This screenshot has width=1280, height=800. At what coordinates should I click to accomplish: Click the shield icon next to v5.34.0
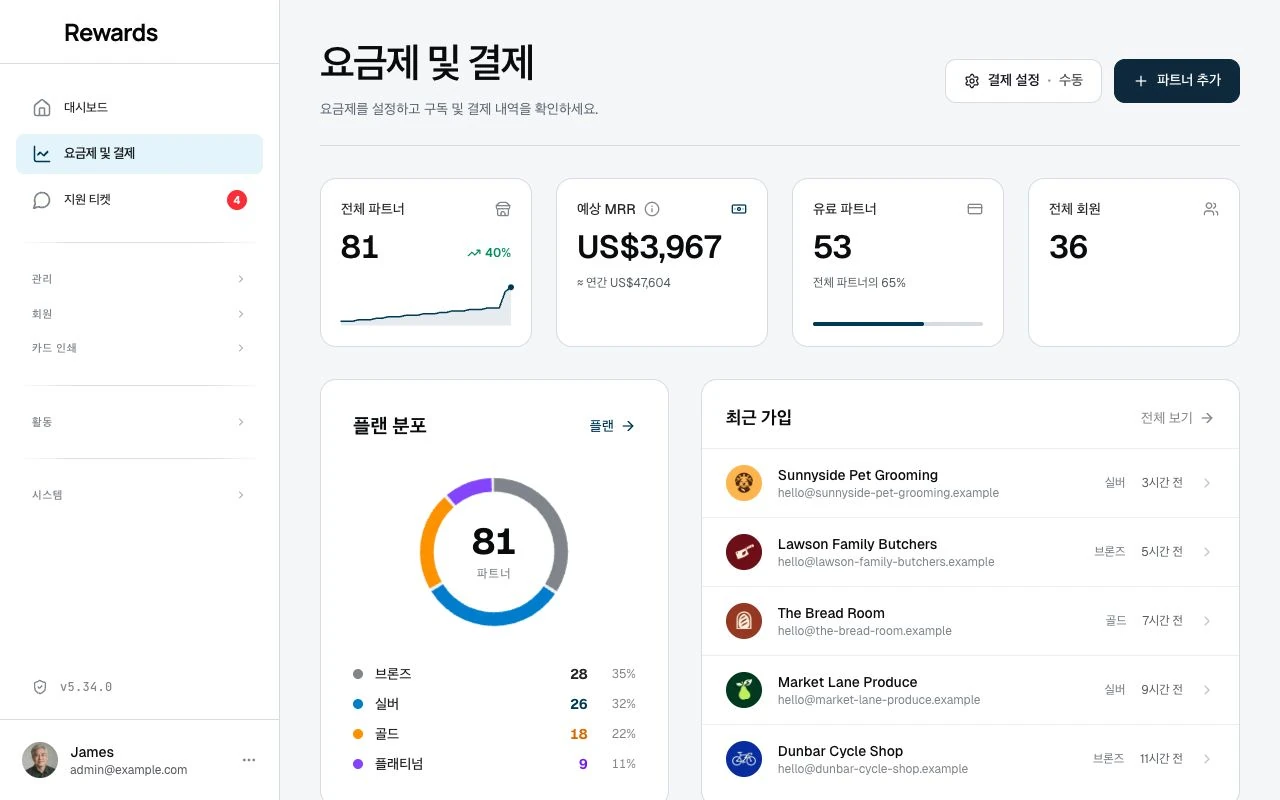40,687
